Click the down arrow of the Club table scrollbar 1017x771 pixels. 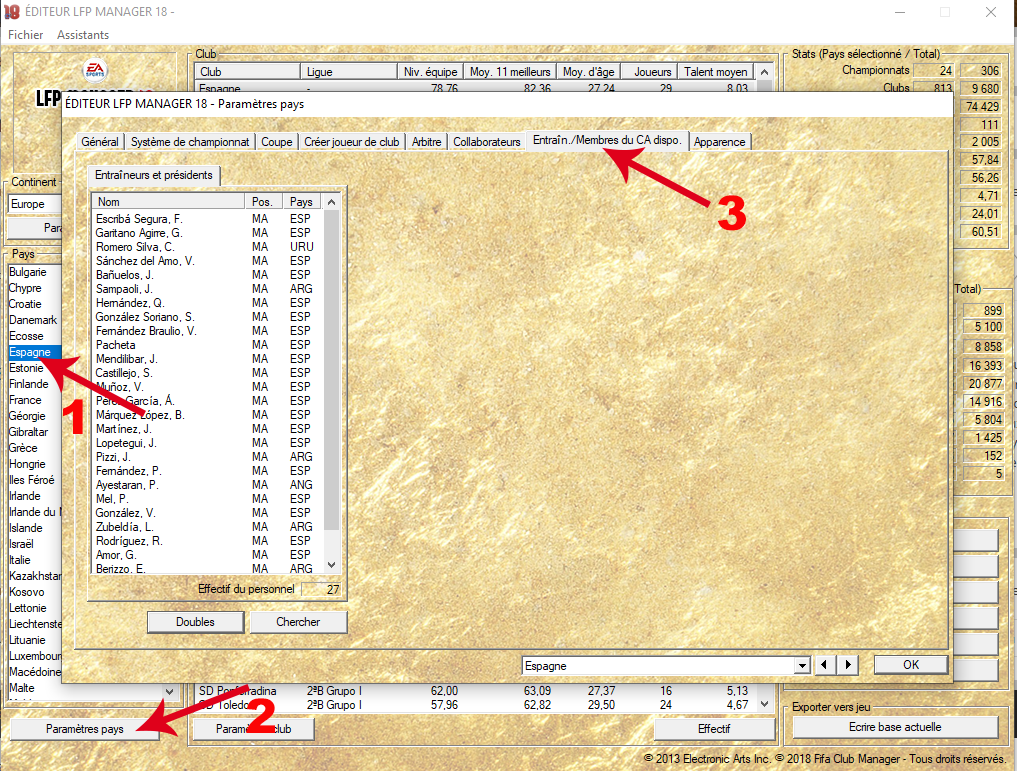764,704
